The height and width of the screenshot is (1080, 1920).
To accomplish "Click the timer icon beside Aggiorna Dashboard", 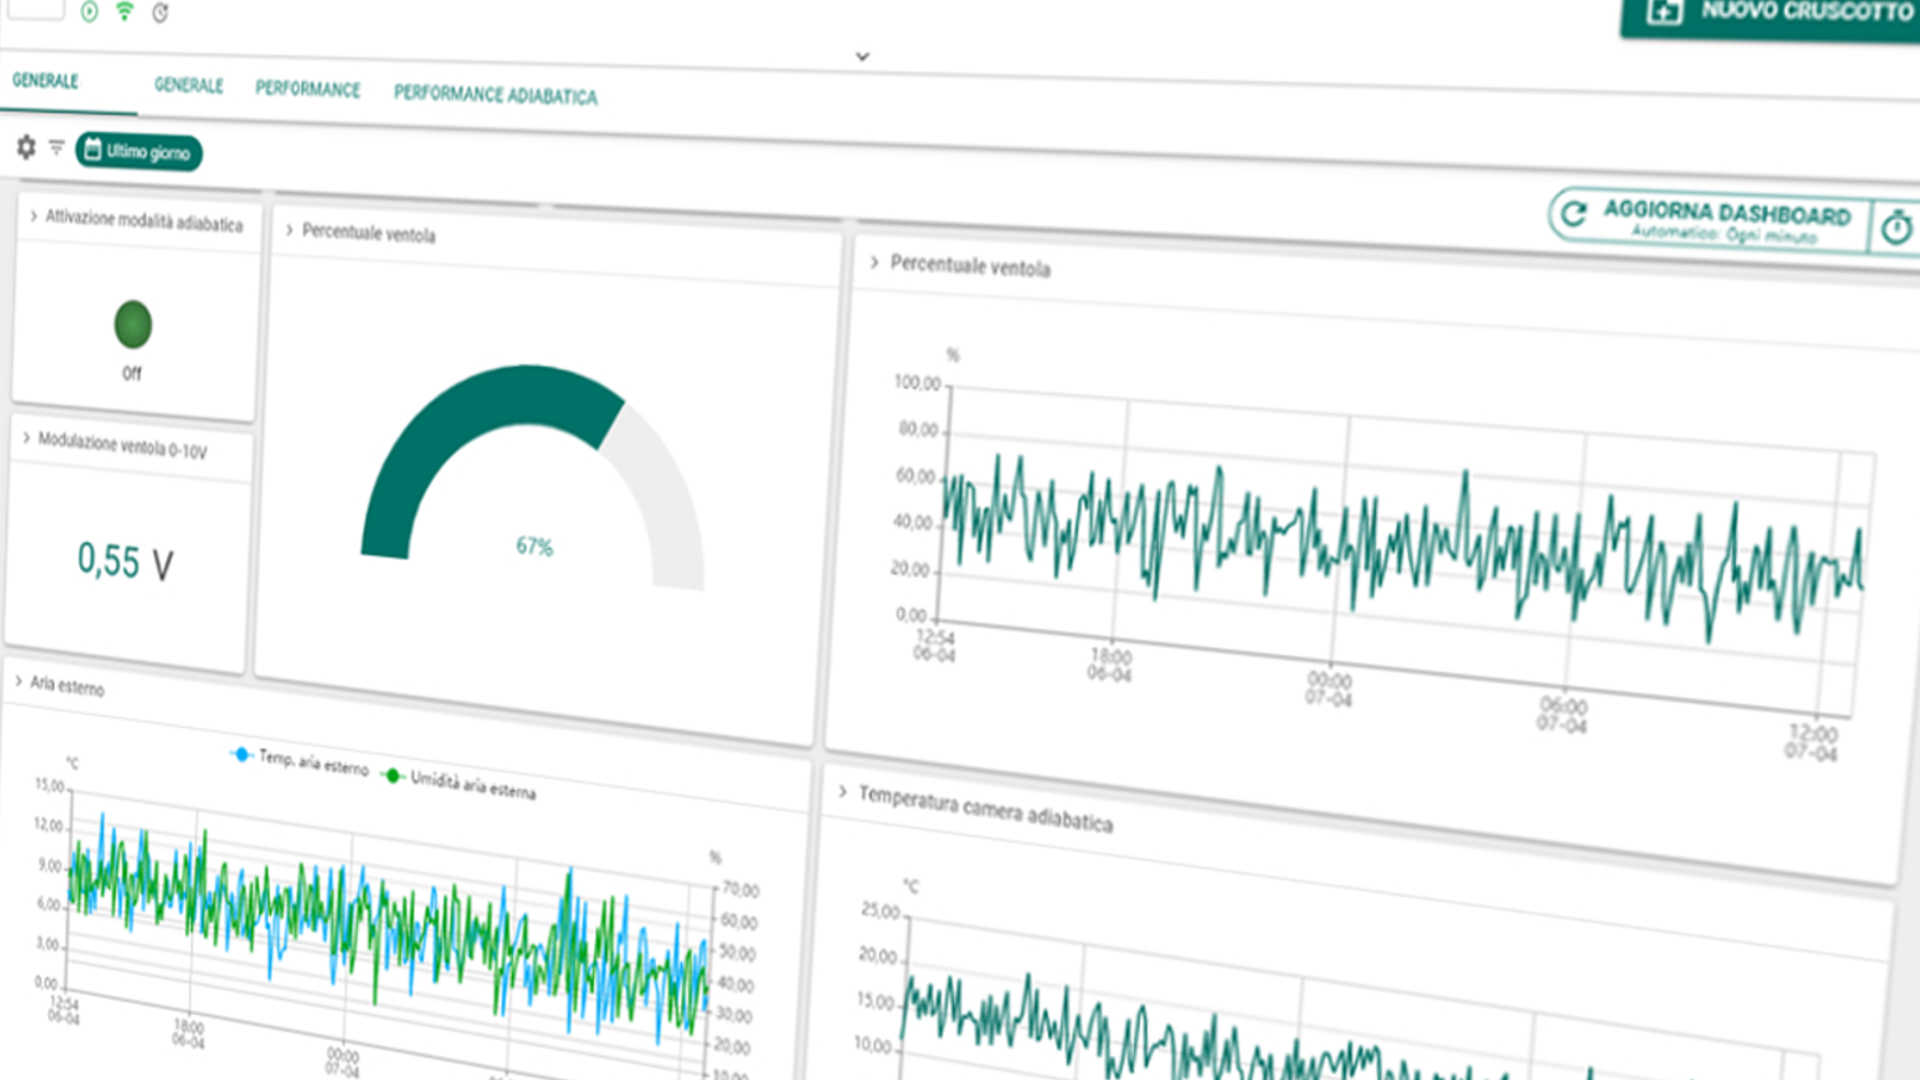I will (1896, 228).
